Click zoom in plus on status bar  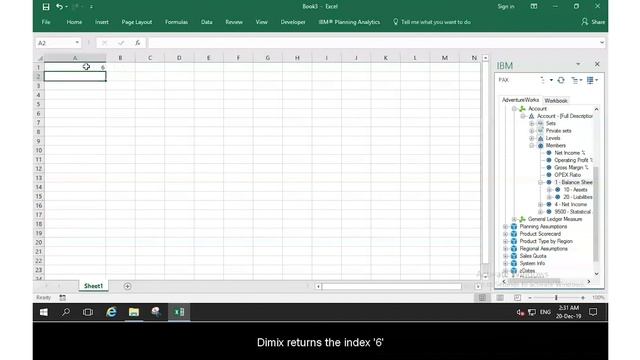pyautogui.click(x=583, y=298)
